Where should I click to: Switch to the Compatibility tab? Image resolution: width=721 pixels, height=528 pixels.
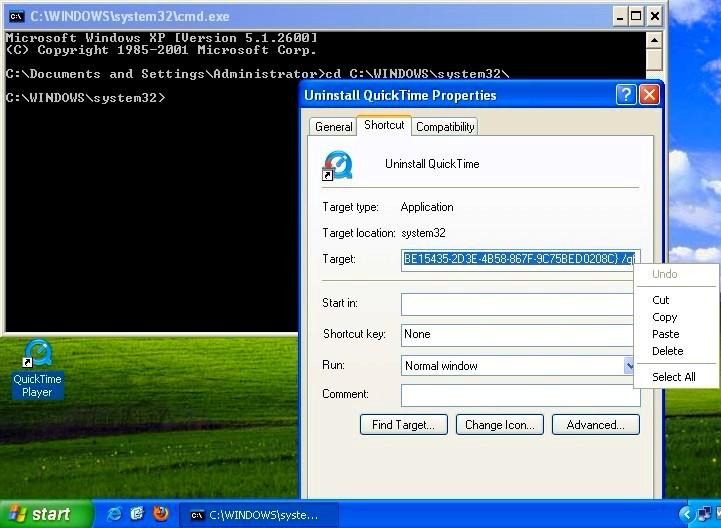pos(445,127)
